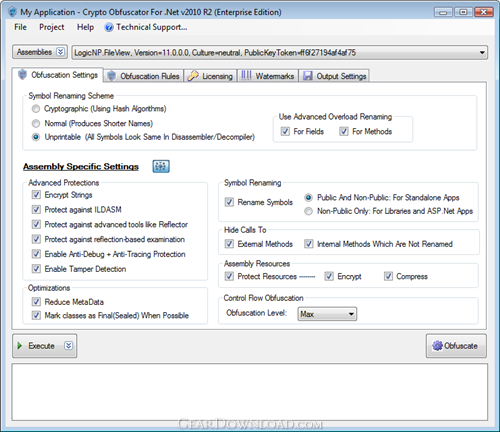
Task: Open the Help menu
Action: pyautogui.click(x=85, y=27)
